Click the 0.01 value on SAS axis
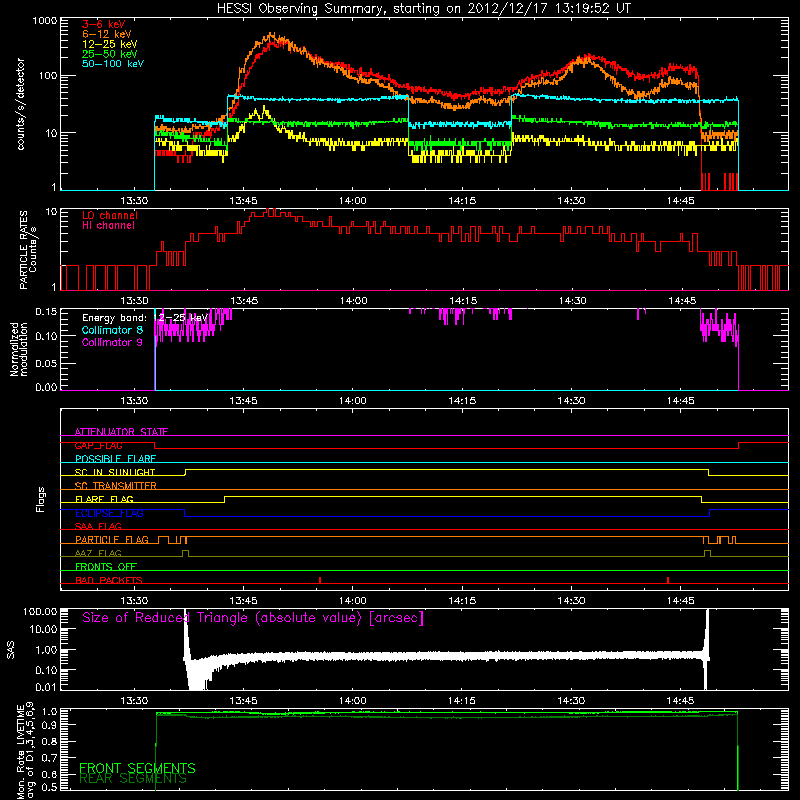Image resolution: width=800 pixels, height=800 pixels. pyautogui.click(x=46, y=687)
